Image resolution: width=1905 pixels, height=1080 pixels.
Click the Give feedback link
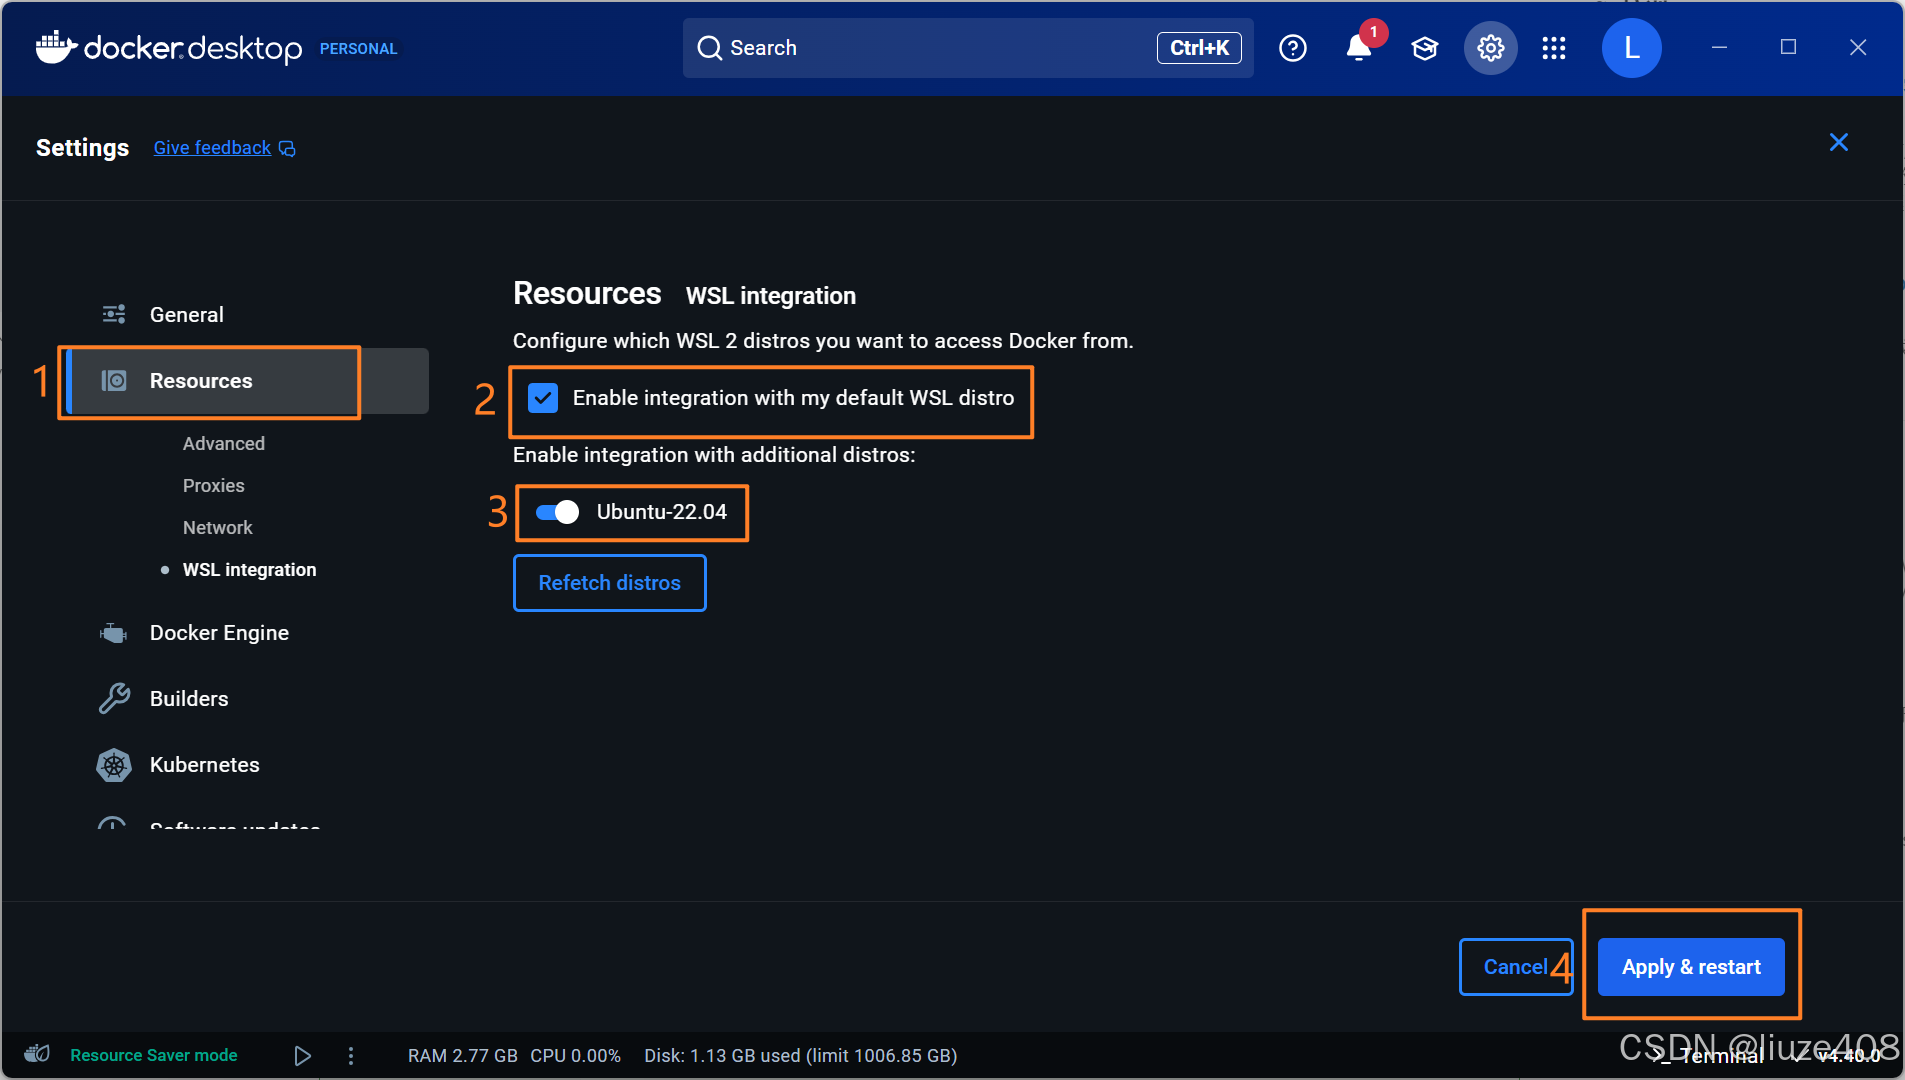212,148
